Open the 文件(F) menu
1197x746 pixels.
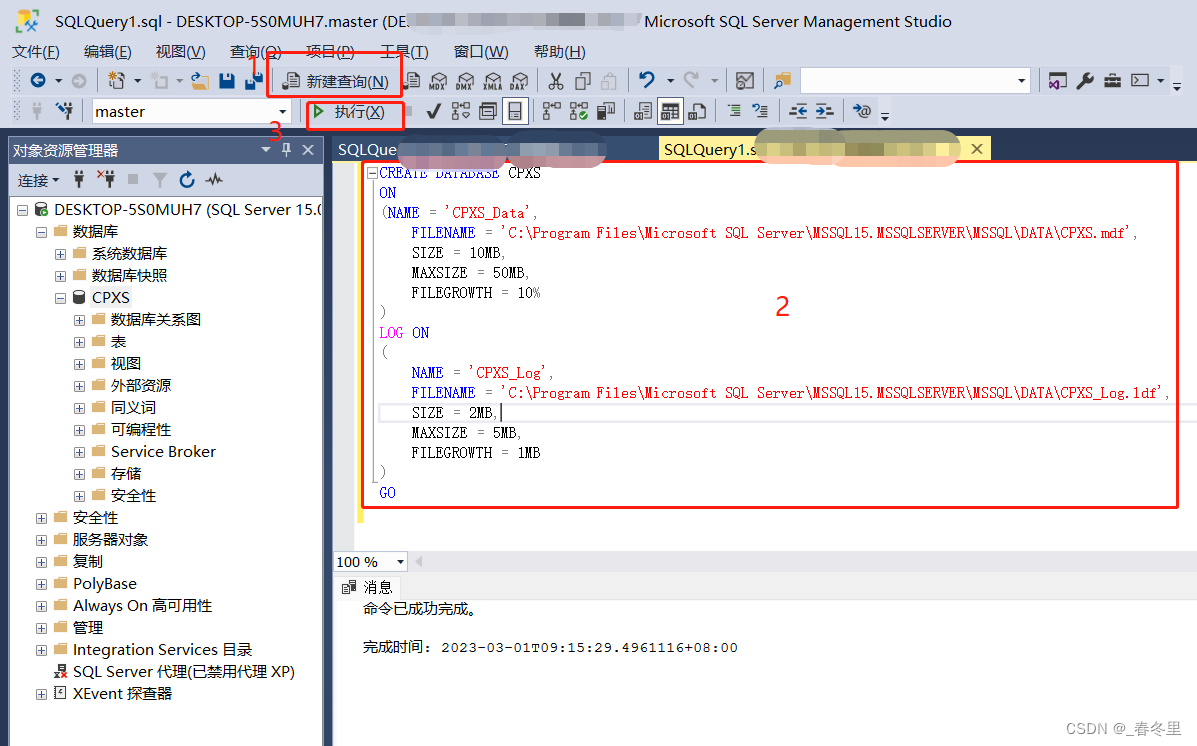tap(36, 51)
